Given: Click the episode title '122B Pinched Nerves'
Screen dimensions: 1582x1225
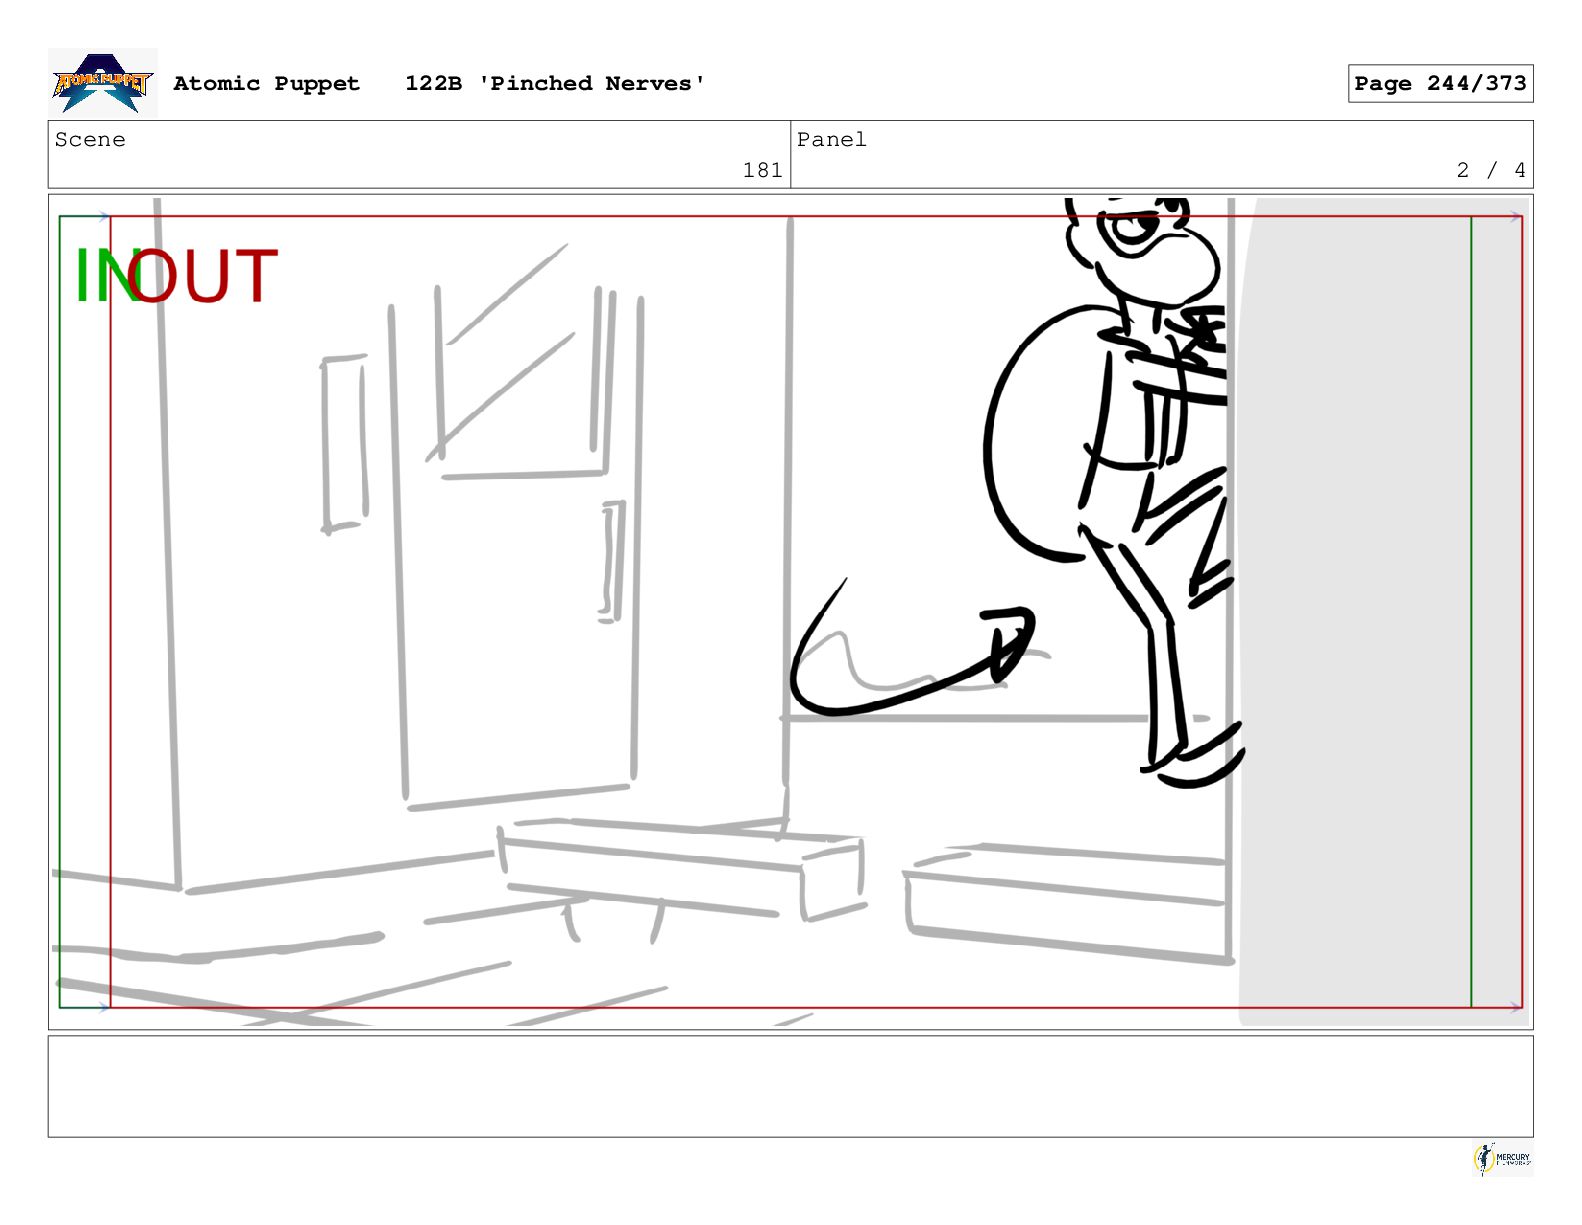Looking at the screenshot, I should tap(555, 84).
